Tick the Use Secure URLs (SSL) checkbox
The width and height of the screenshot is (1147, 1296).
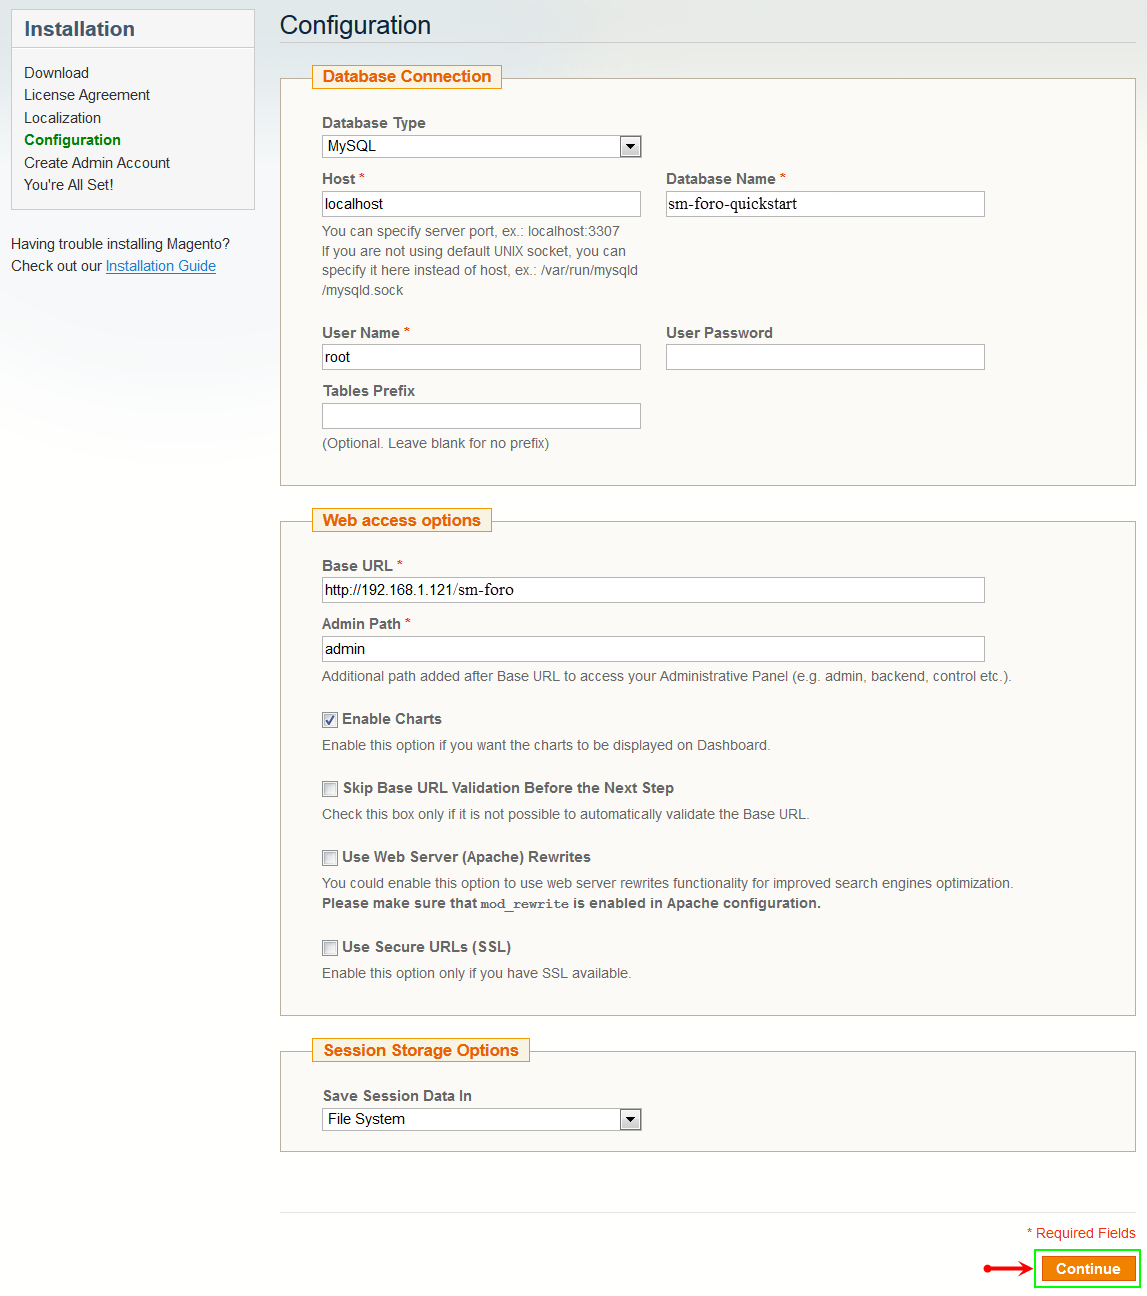tap(330, 948)
